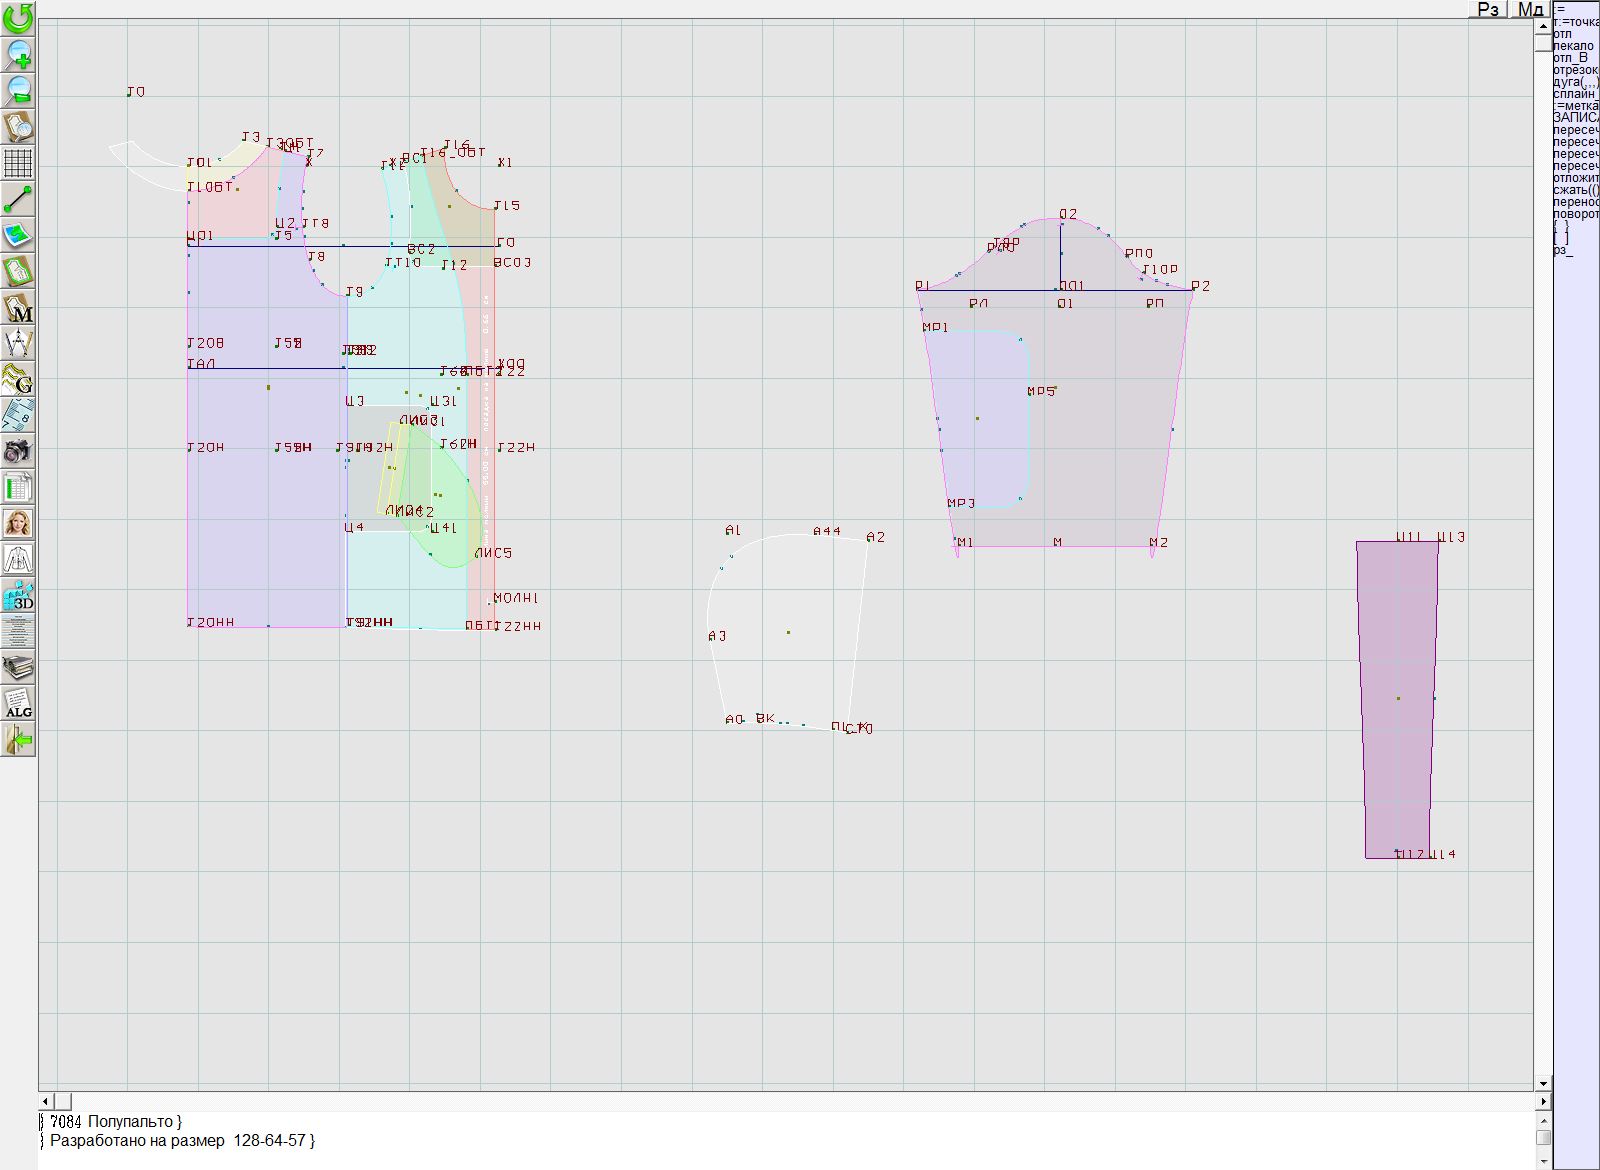Image resolution: width=1600 pixels, height=1170 pixels.
Task: Open the pattern with M icon
Action: point(18,307)
